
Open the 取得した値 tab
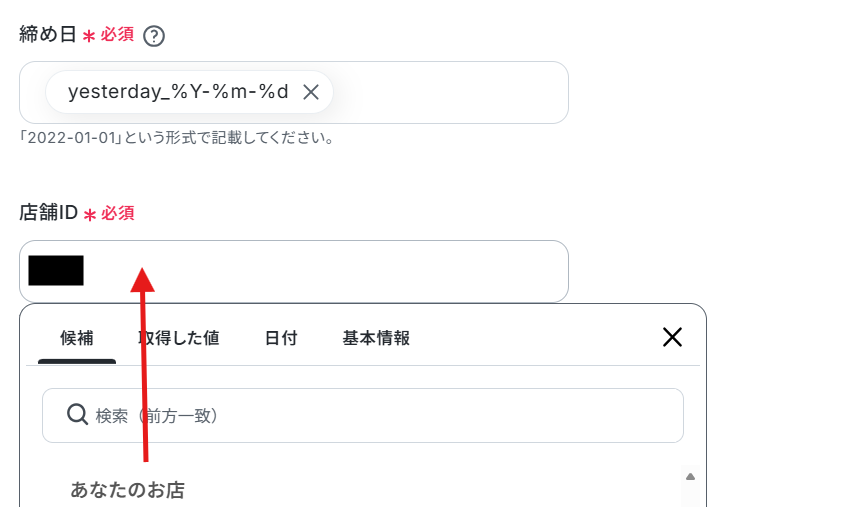(x=179, y=339)
